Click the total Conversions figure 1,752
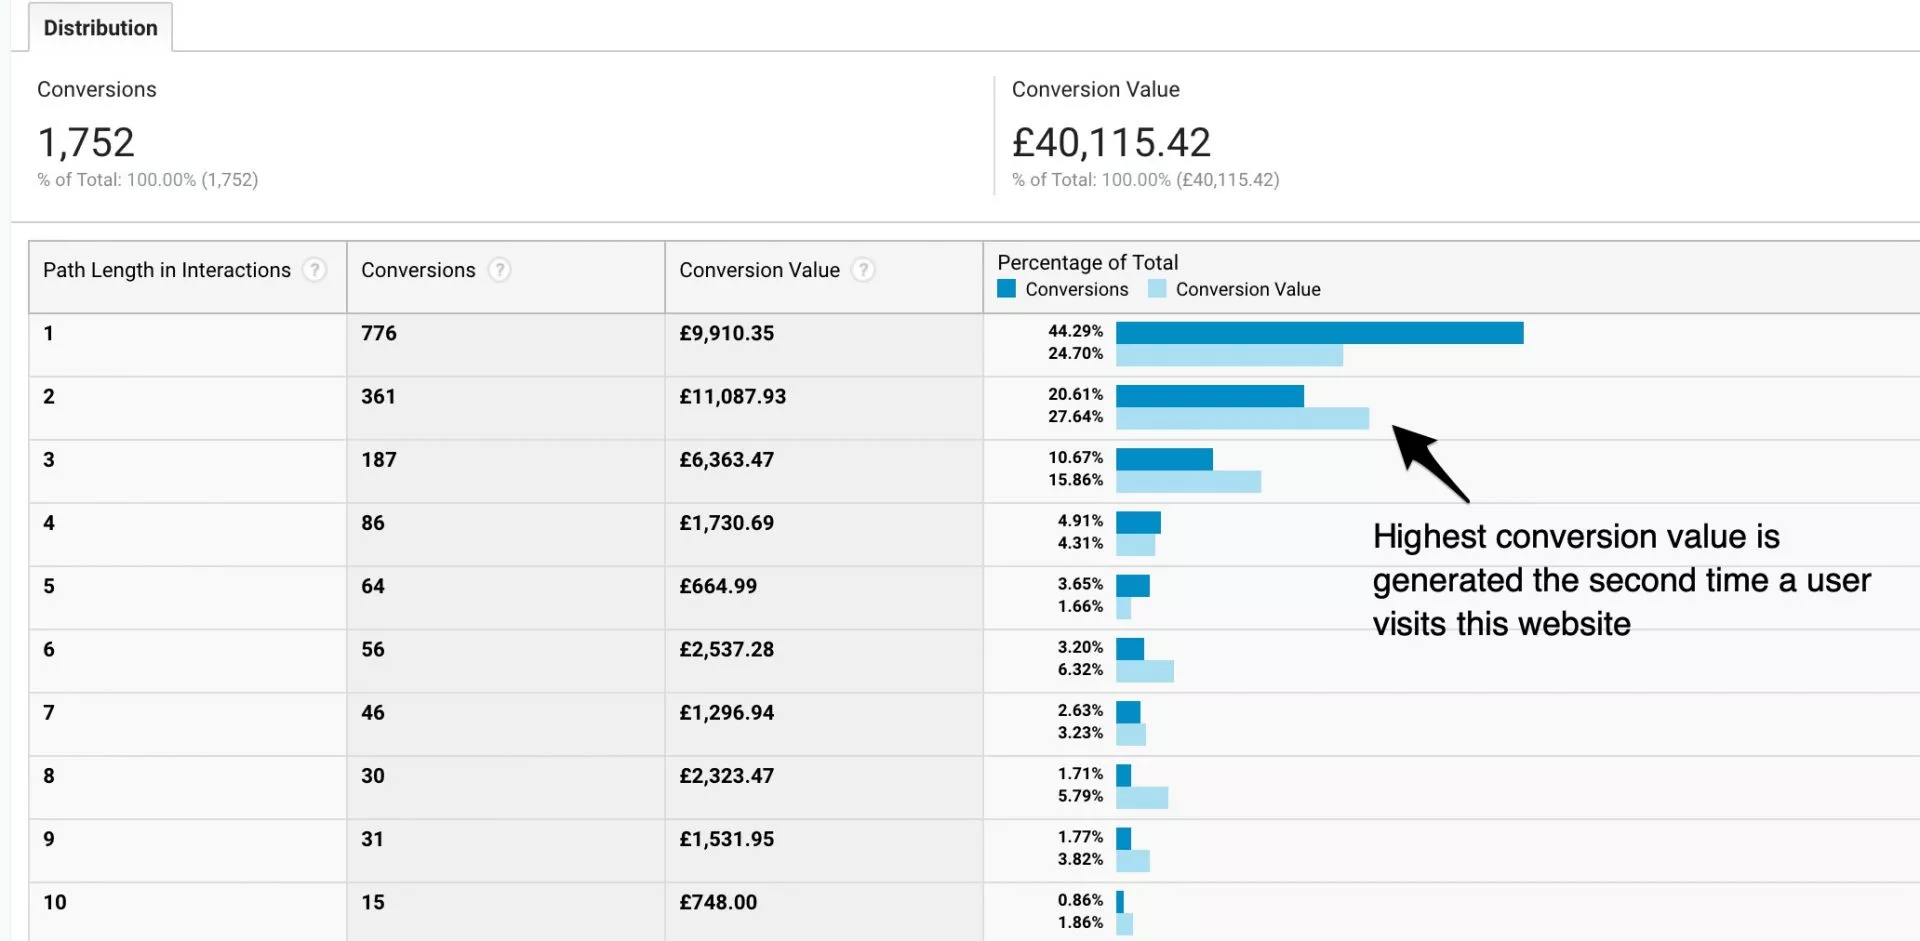Viewport: 1920px width, 941px height. pos(86,143)
